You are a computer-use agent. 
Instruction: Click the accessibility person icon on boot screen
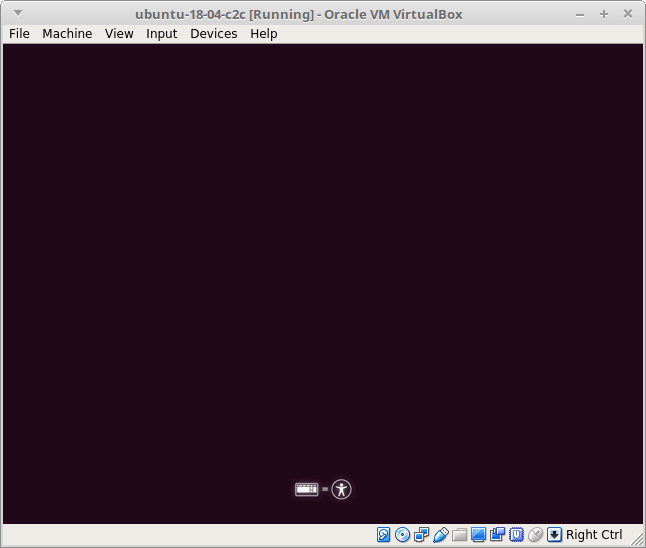click(342, 489)
